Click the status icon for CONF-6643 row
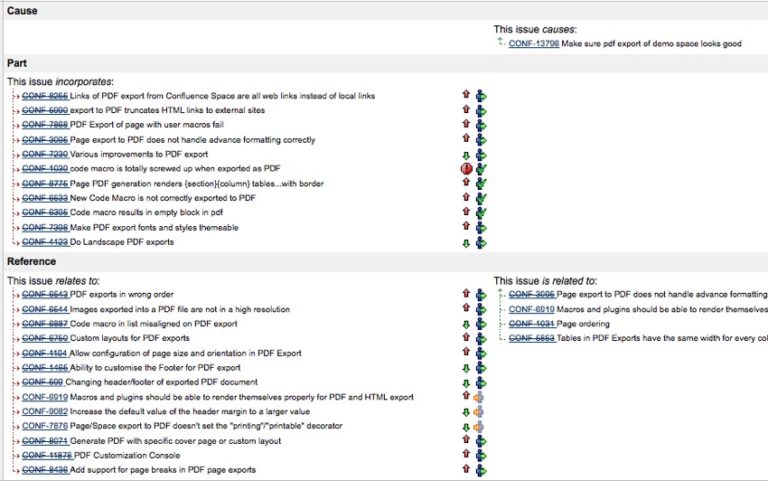Screen dimensions: 768x481 click(x=481, y=295)
